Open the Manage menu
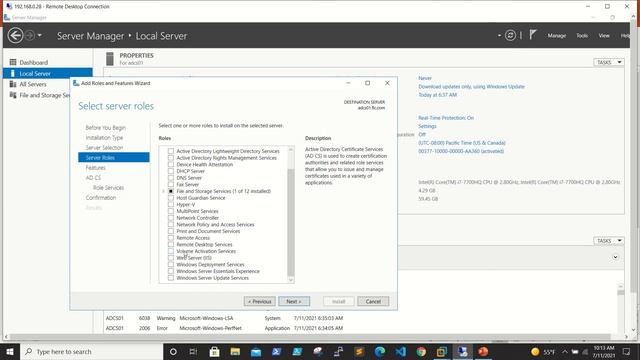Screen dimensions: 640x360 (x=557, y=36)
